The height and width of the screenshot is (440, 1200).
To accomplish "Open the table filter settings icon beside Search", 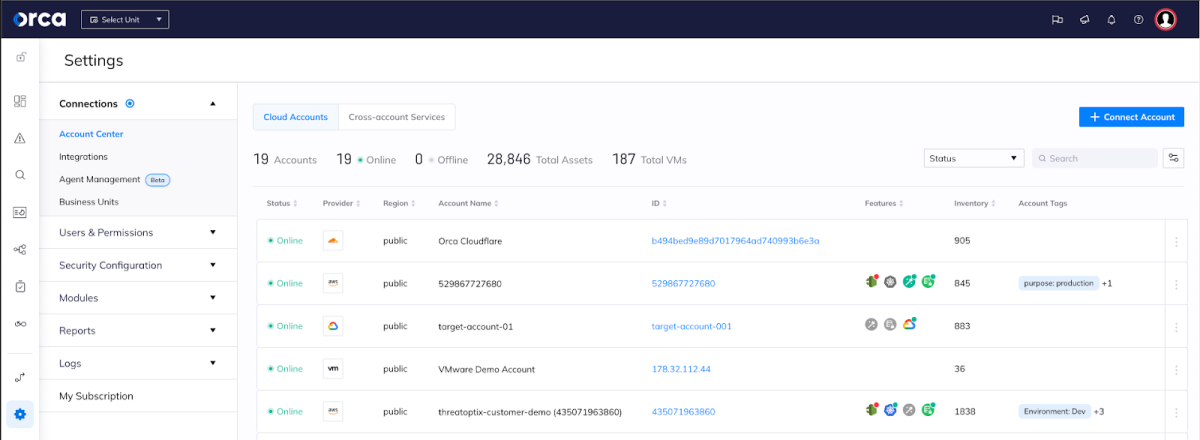I will 1174,158.
